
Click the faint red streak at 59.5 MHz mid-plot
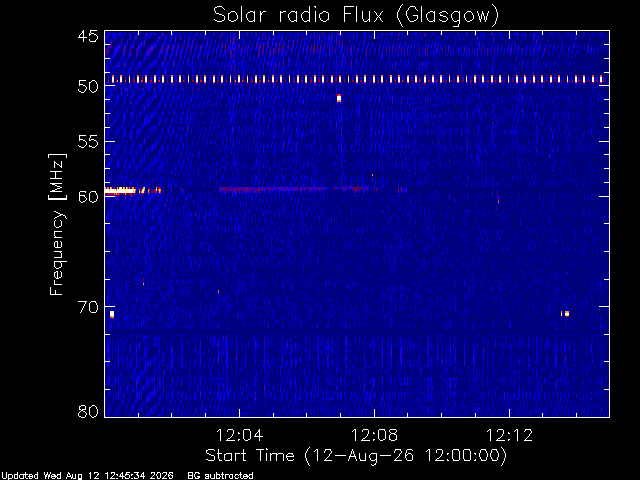pos(294,189)
